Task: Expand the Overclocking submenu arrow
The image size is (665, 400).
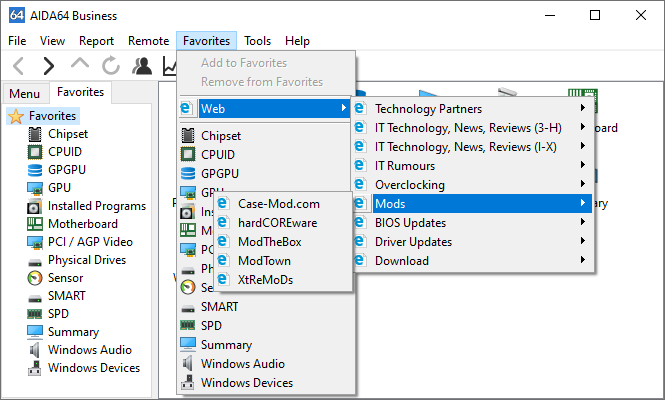Action: tap(583, 184)
